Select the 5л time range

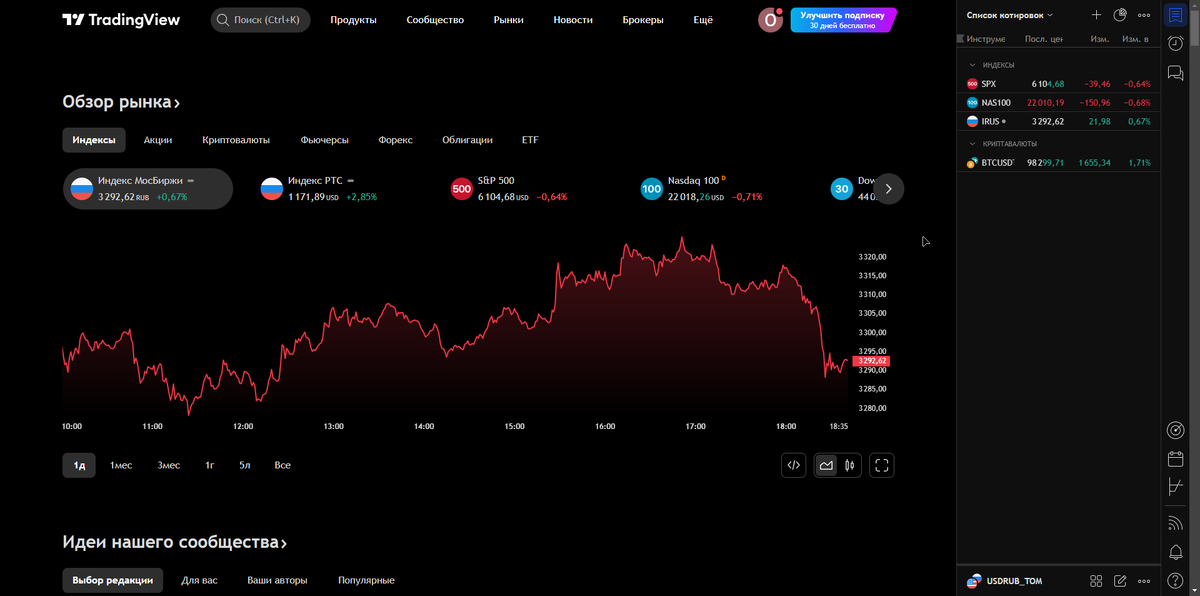[244, 465]
